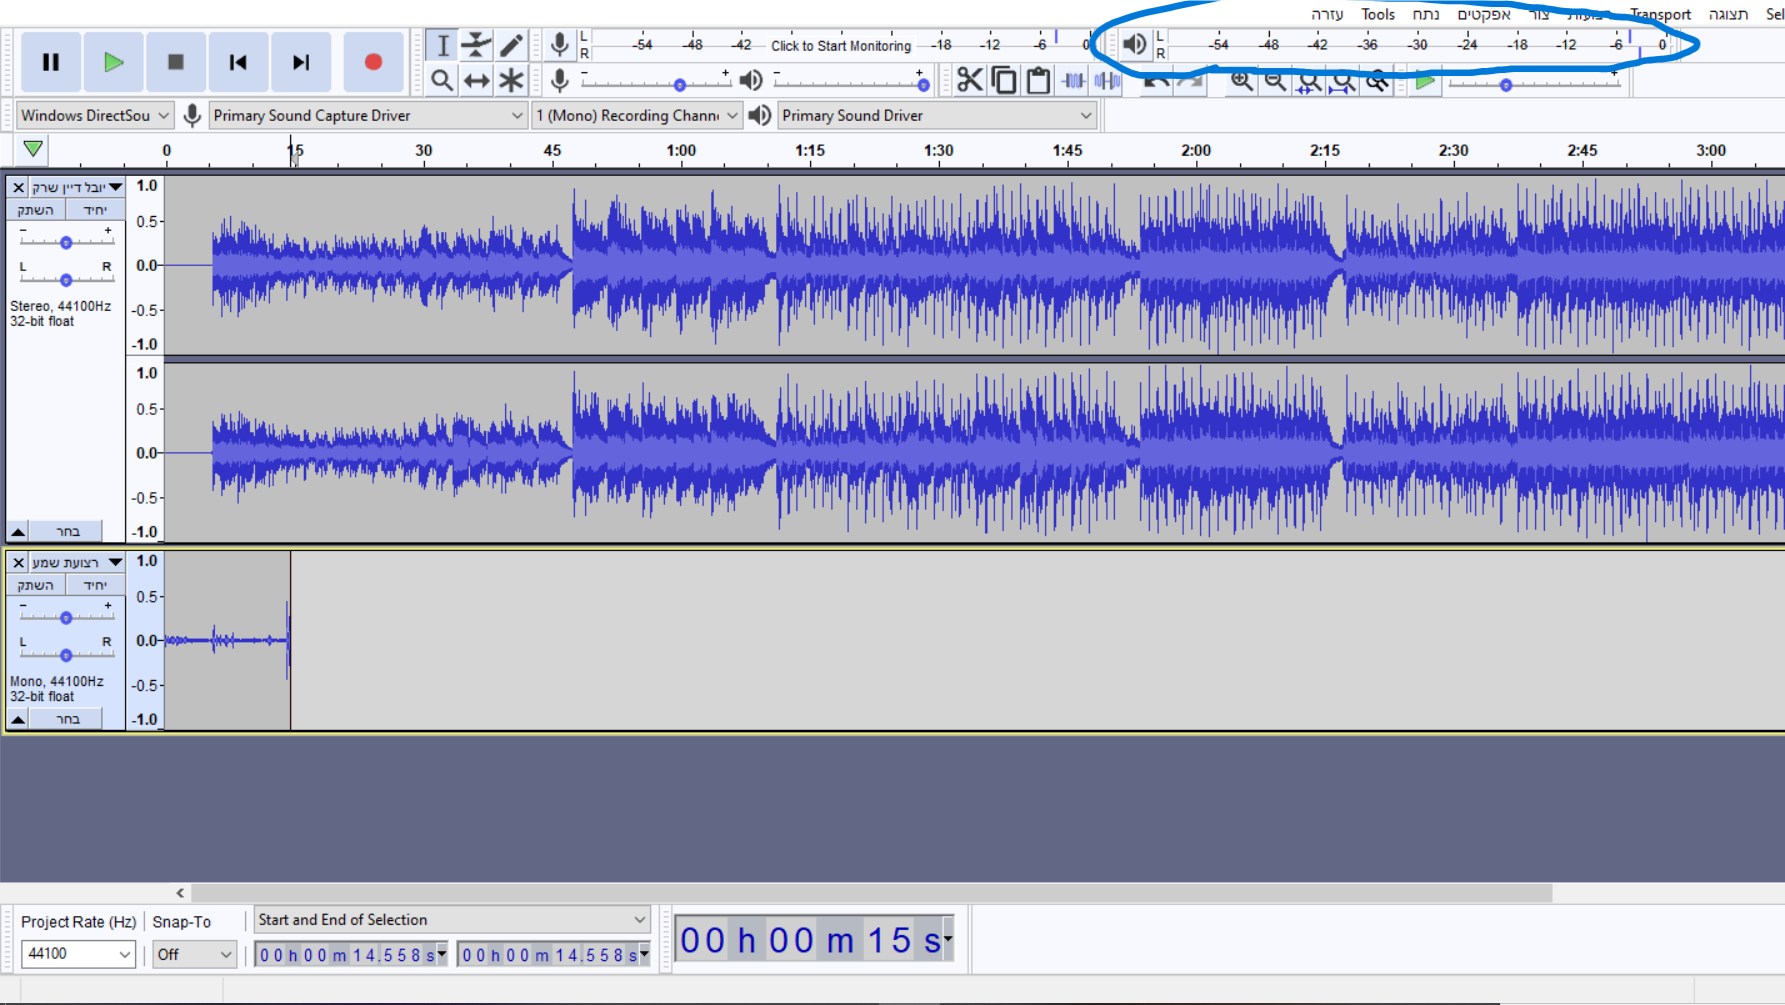Click to Start Monitoring meter
This screenshot has height=1005, width=1785.
coord(841,45)
